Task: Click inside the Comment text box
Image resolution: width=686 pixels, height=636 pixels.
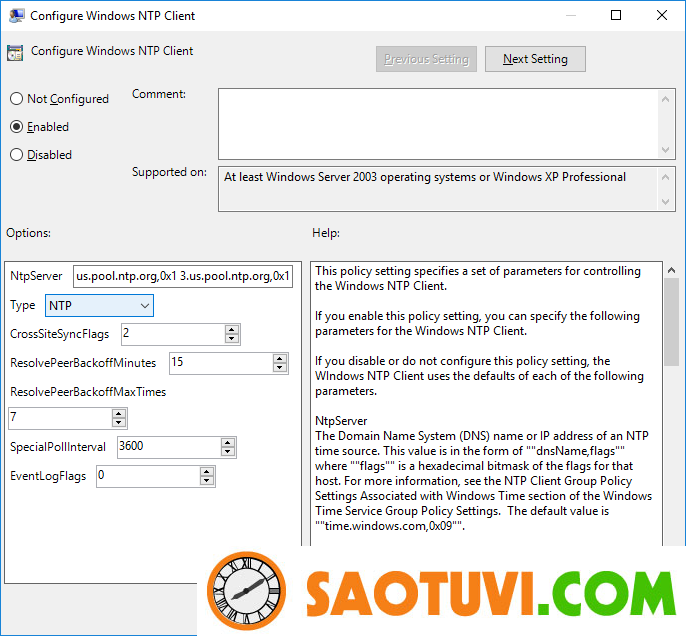Action: tap(438, 124)
